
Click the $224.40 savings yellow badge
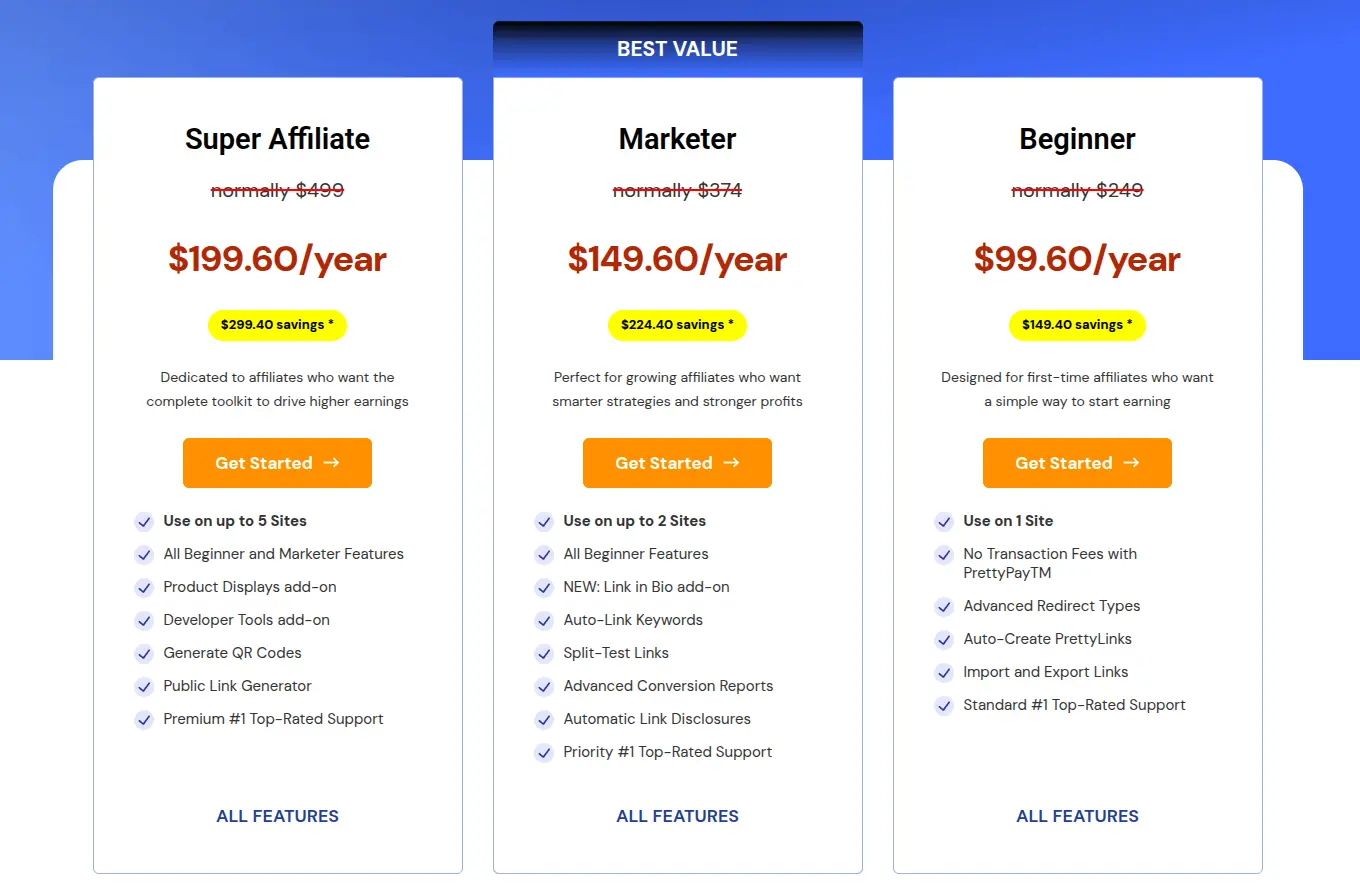tap(677, 325)
